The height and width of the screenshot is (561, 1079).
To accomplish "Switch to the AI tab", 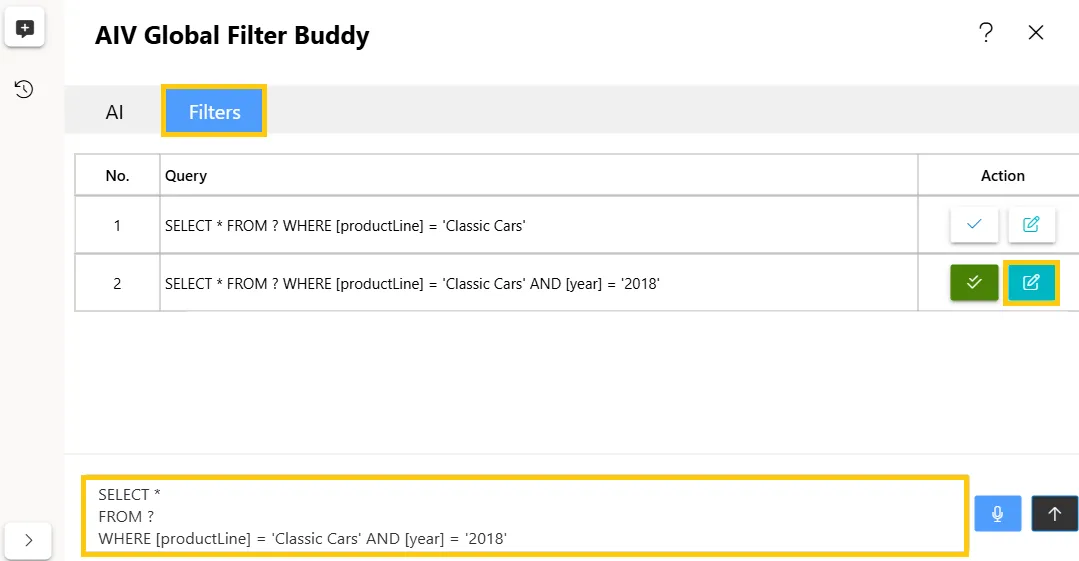I will pyautogui.click(x=114, y=112).
